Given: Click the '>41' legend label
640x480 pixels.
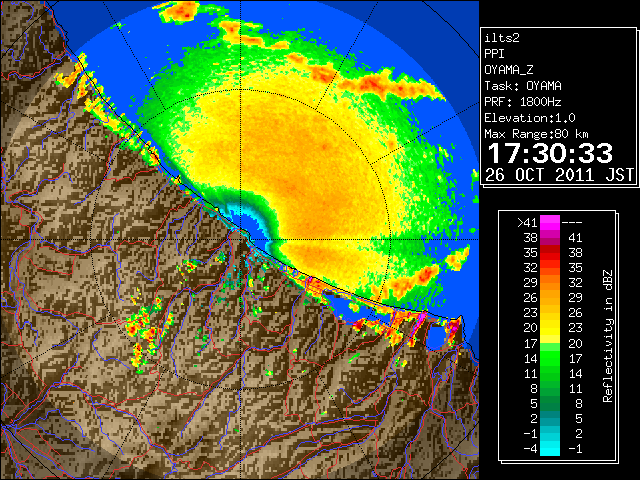Looking at the screenshot, I should 527,223.
